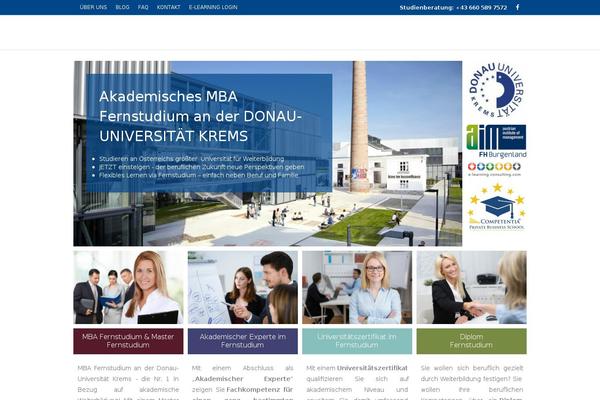Click the 'JETZT einsteigen' bullet text
Viewport: 600px width, 400px height.
pos(201,167)
